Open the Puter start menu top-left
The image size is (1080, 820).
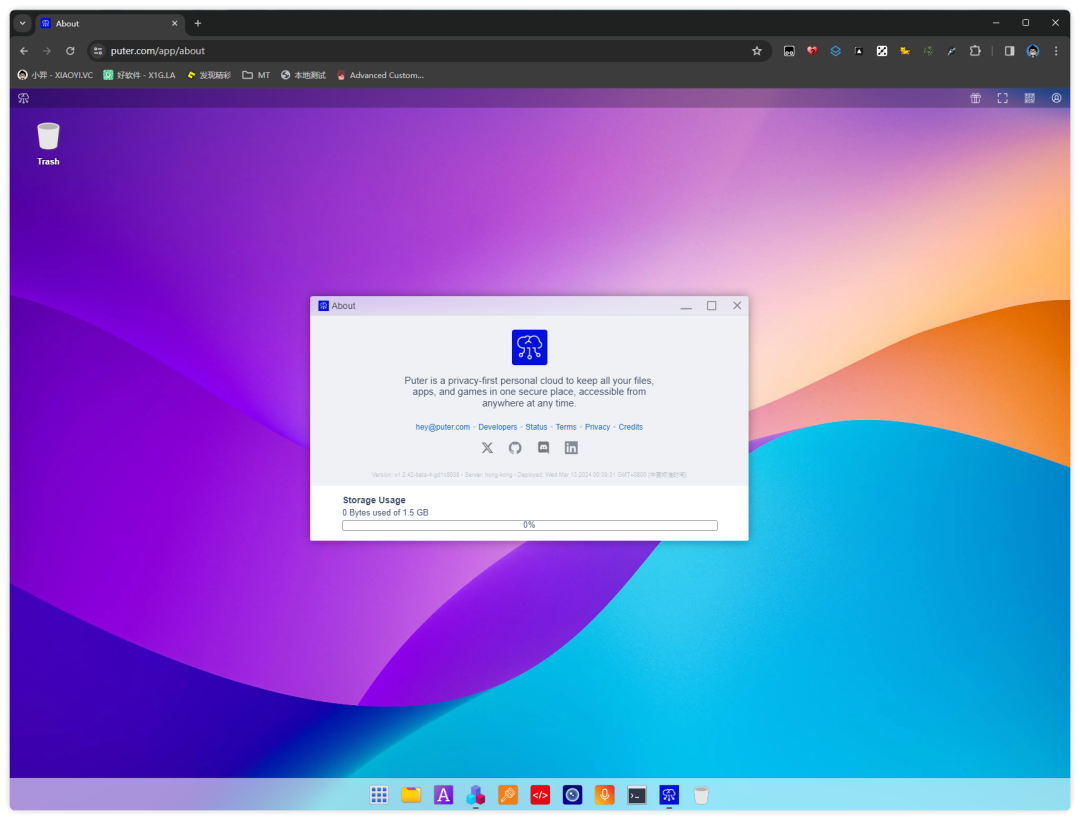coord(22,98)
